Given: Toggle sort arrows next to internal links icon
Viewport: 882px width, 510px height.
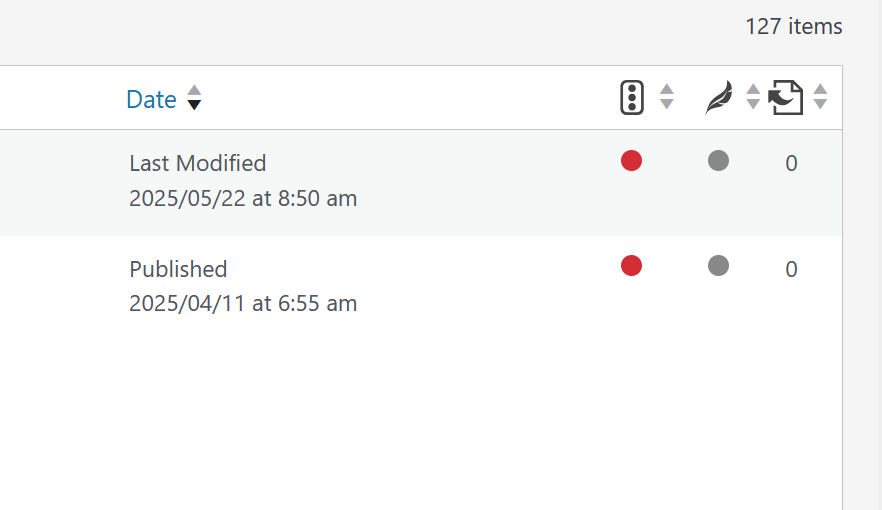Looking at the screenshot, I should point(820,97).
